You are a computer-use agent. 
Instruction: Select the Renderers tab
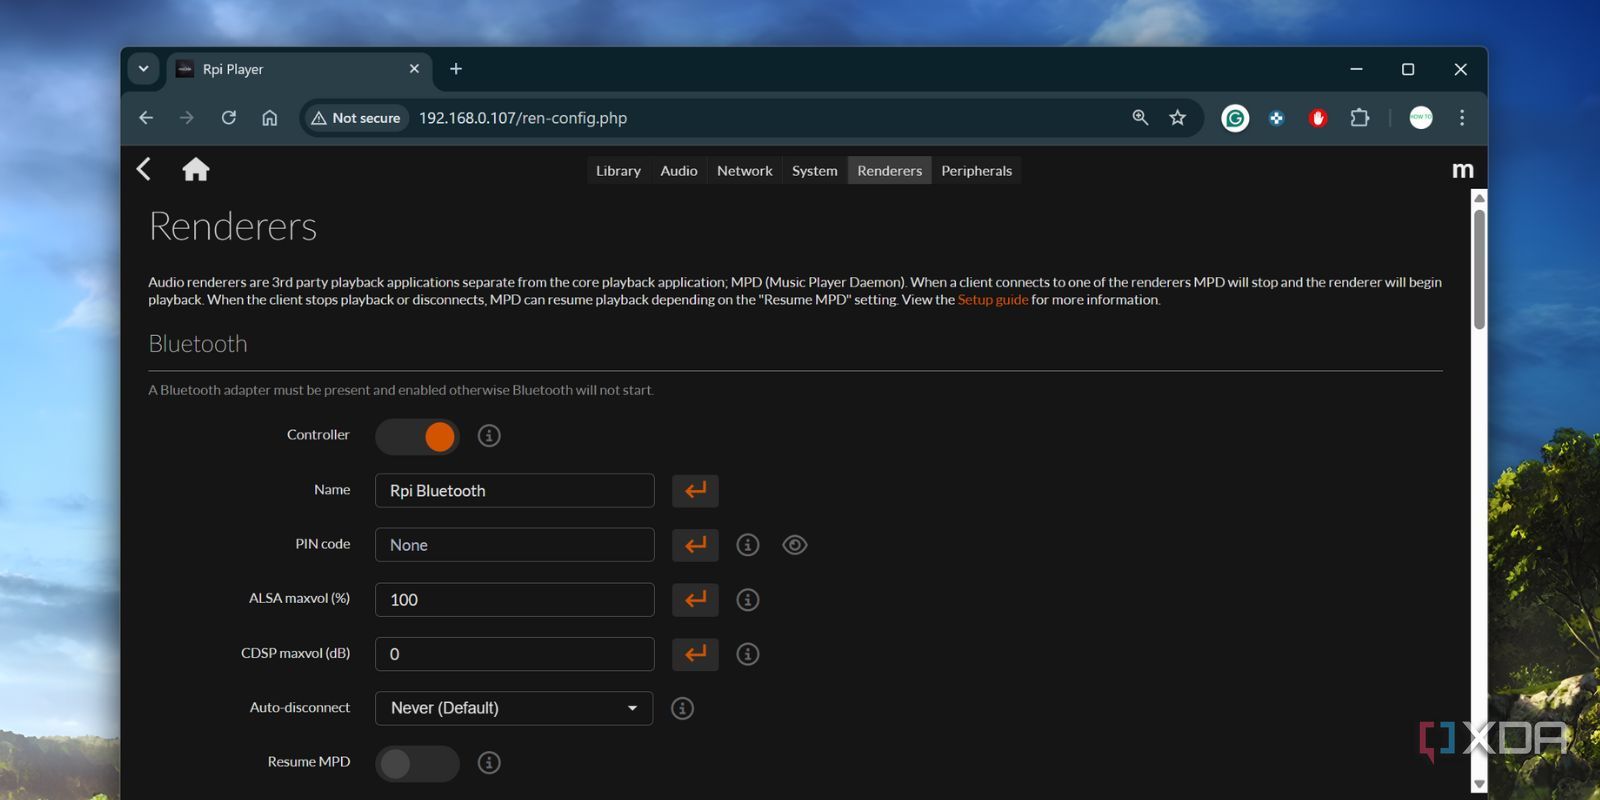point(890,171)
